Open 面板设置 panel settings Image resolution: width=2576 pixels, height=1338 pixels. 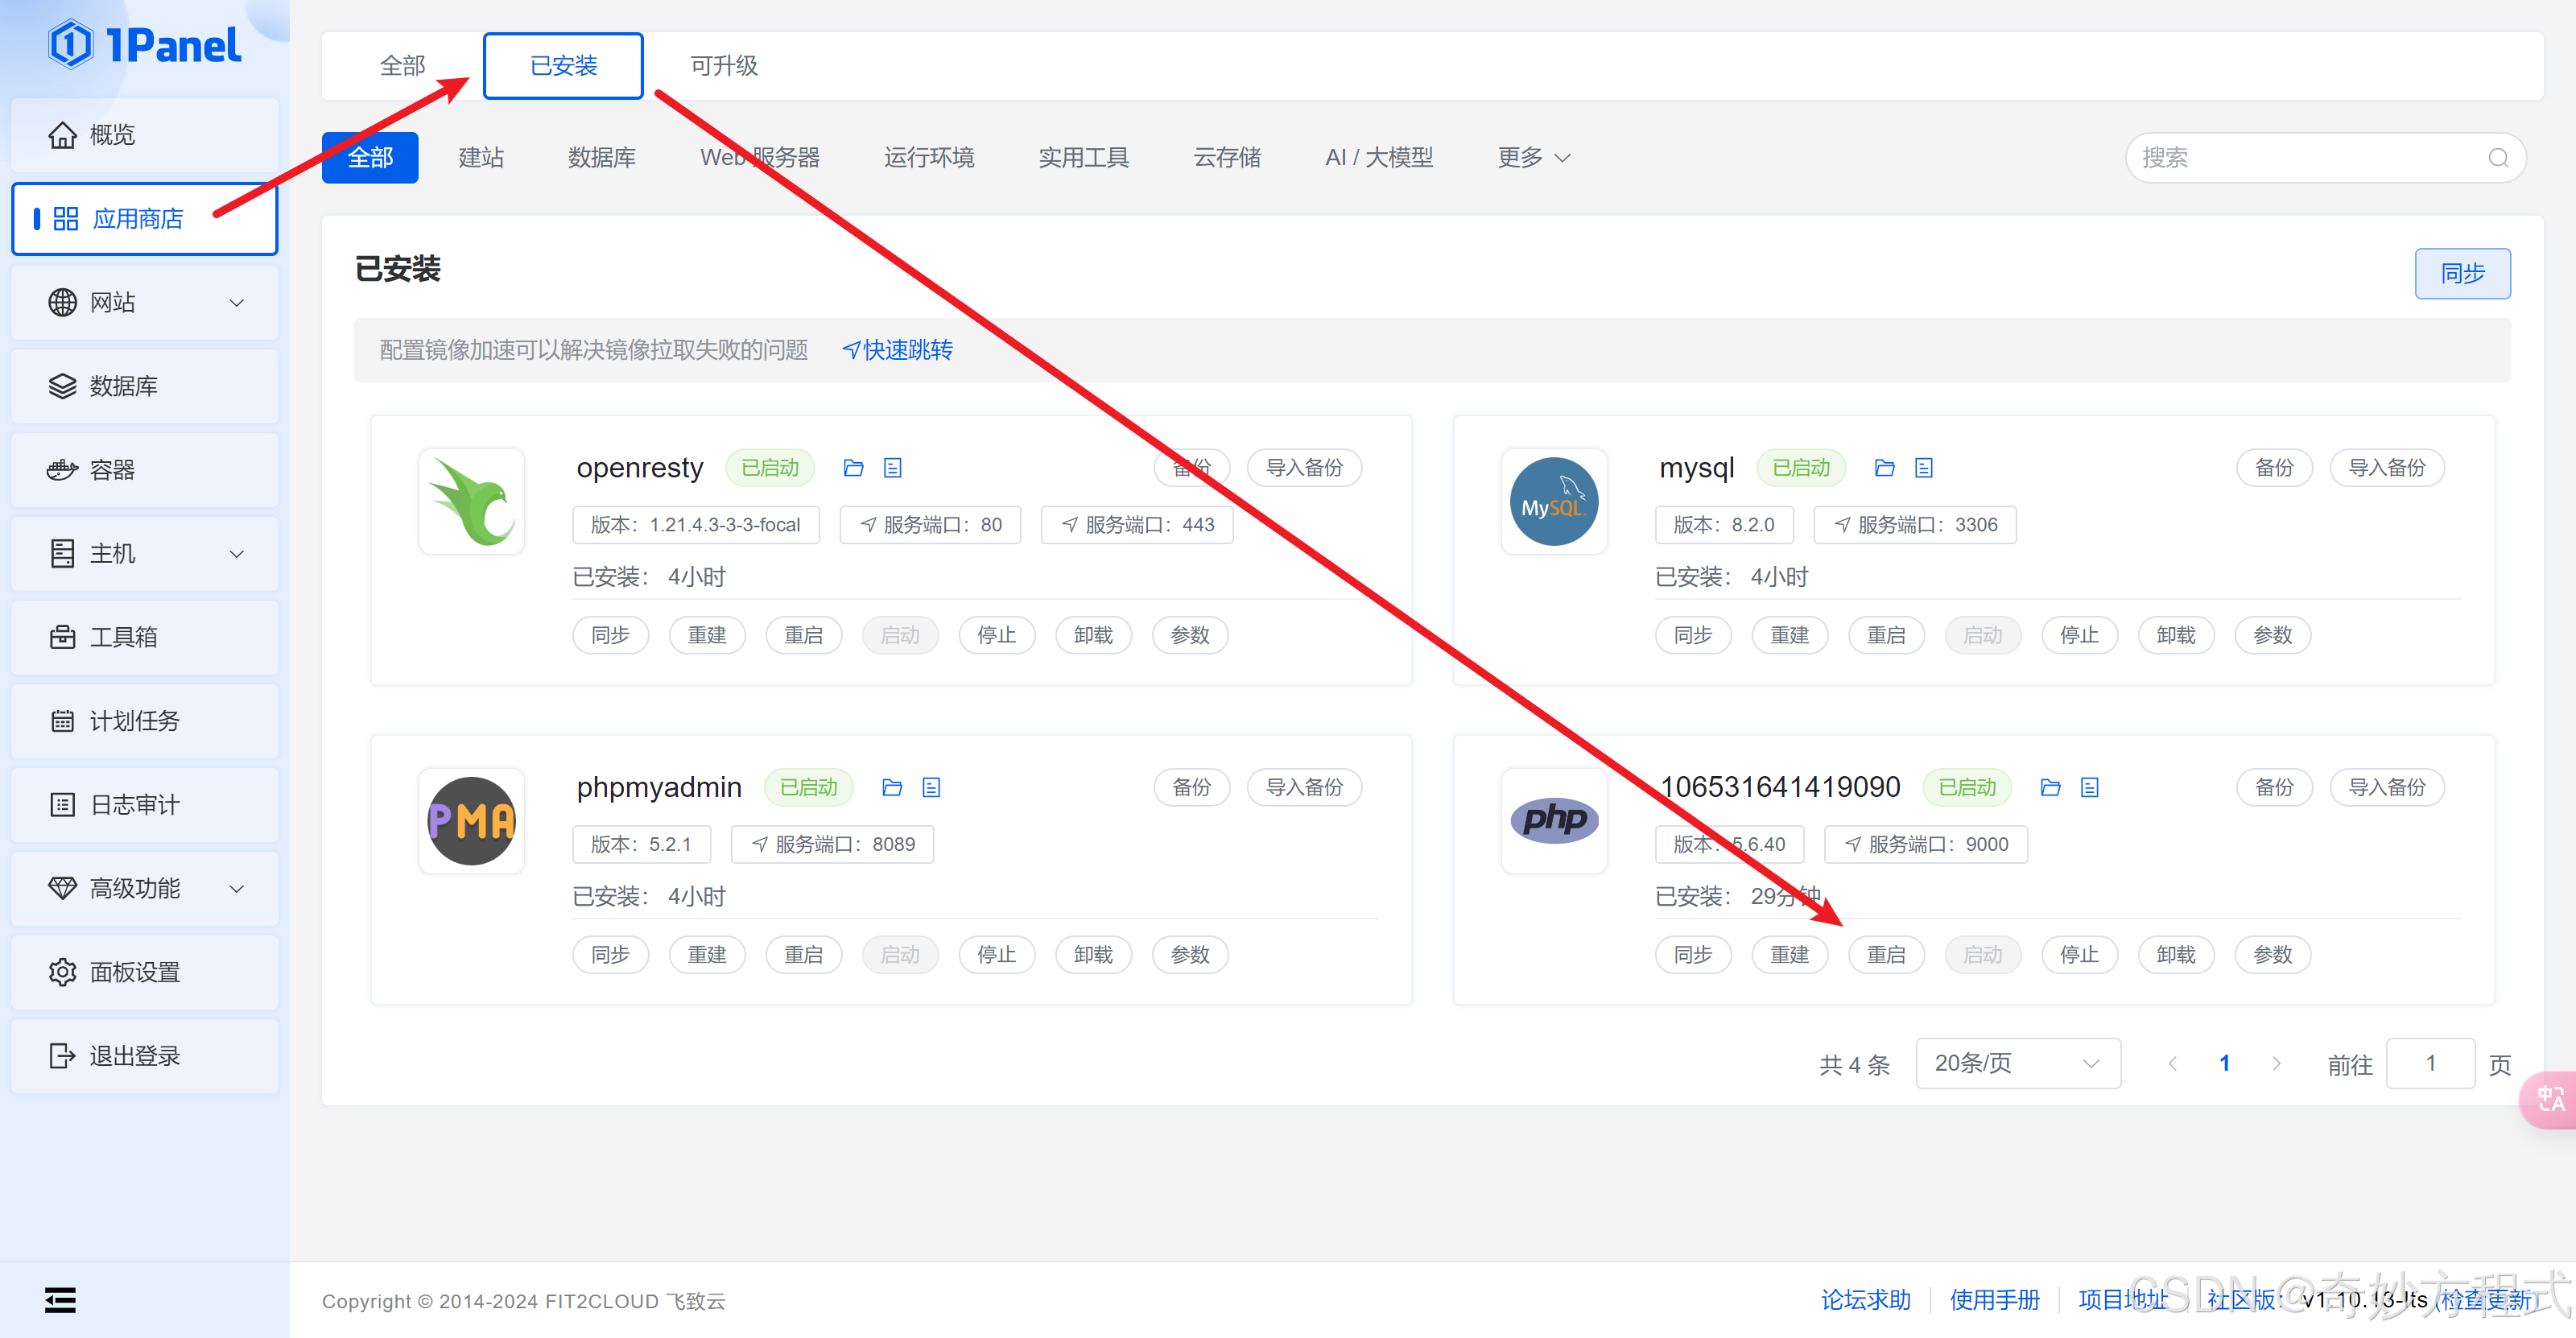coord(145,972)
